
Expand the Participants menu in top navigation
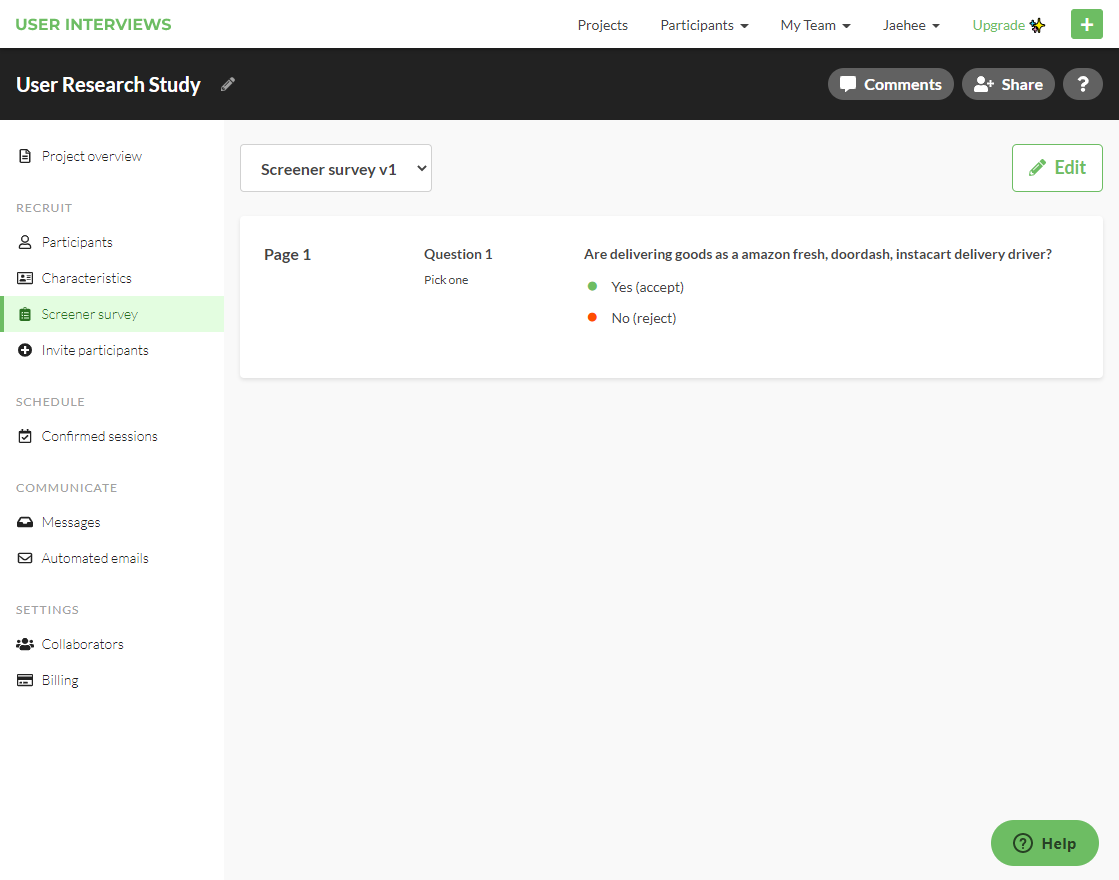[704, 25]
